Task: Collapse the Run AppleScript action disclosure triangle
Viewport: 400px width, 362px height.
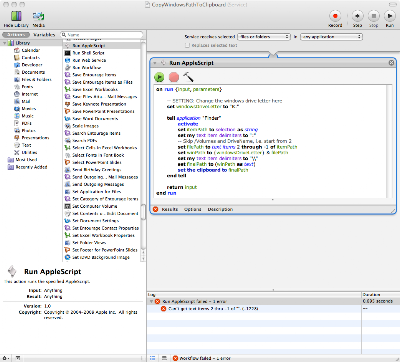Action: coord(155,63)
